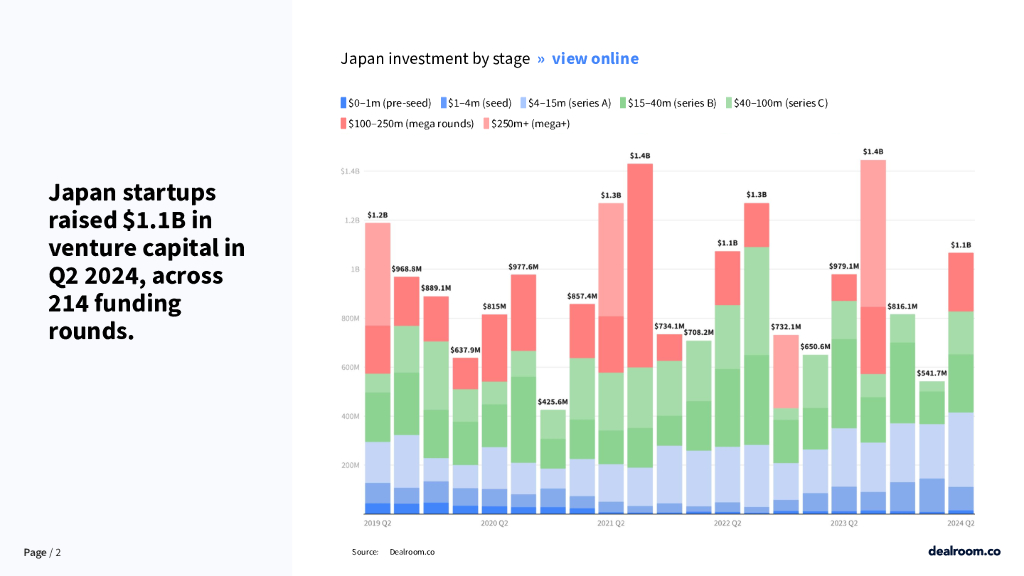1024x576 pixels.
Task: Open the "view online" link
Action: (x=595, y=58)
